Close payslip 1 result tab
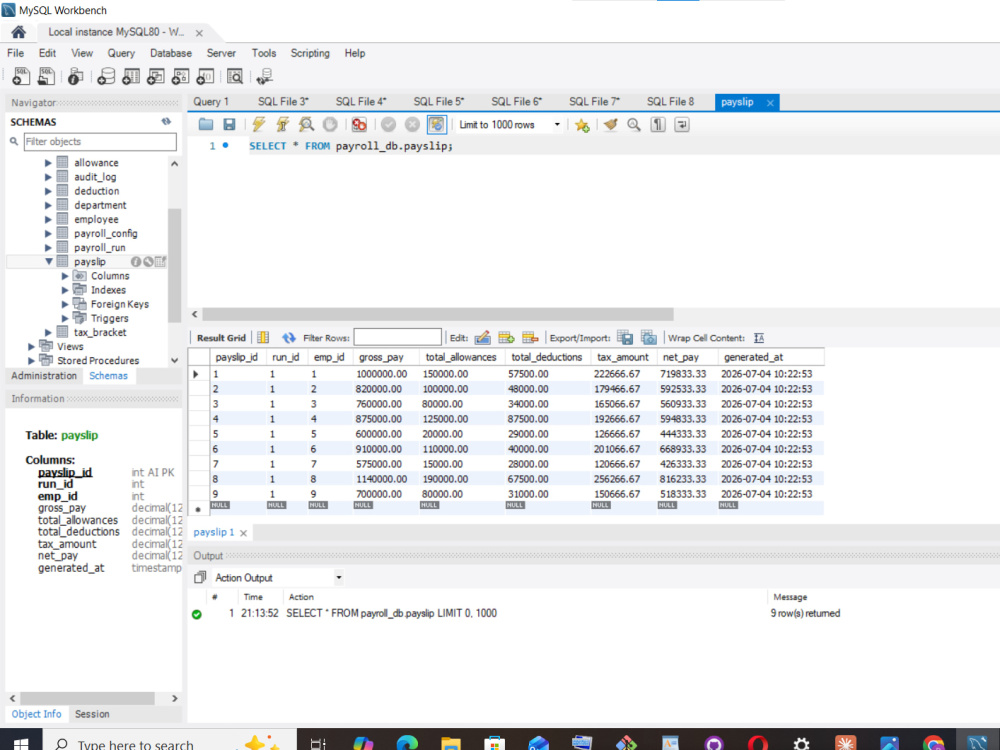 244,533
